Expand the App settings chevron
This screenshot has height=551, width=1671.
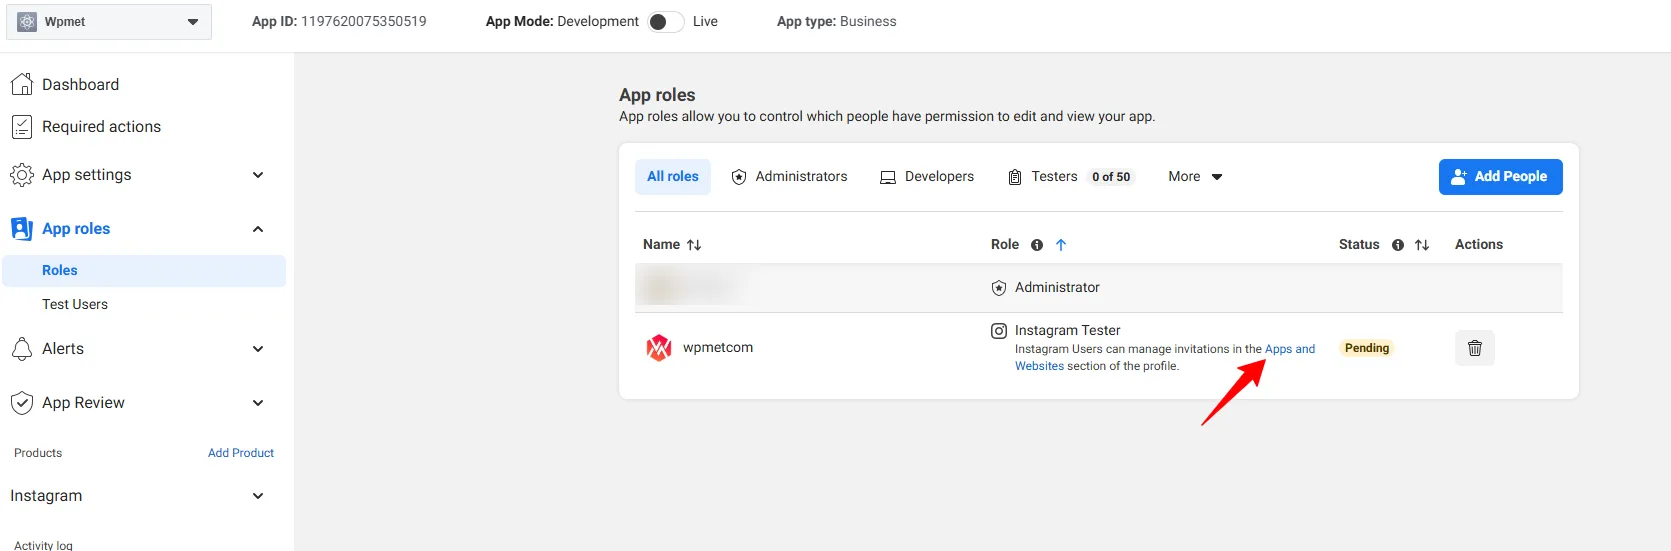click(258, 175)
